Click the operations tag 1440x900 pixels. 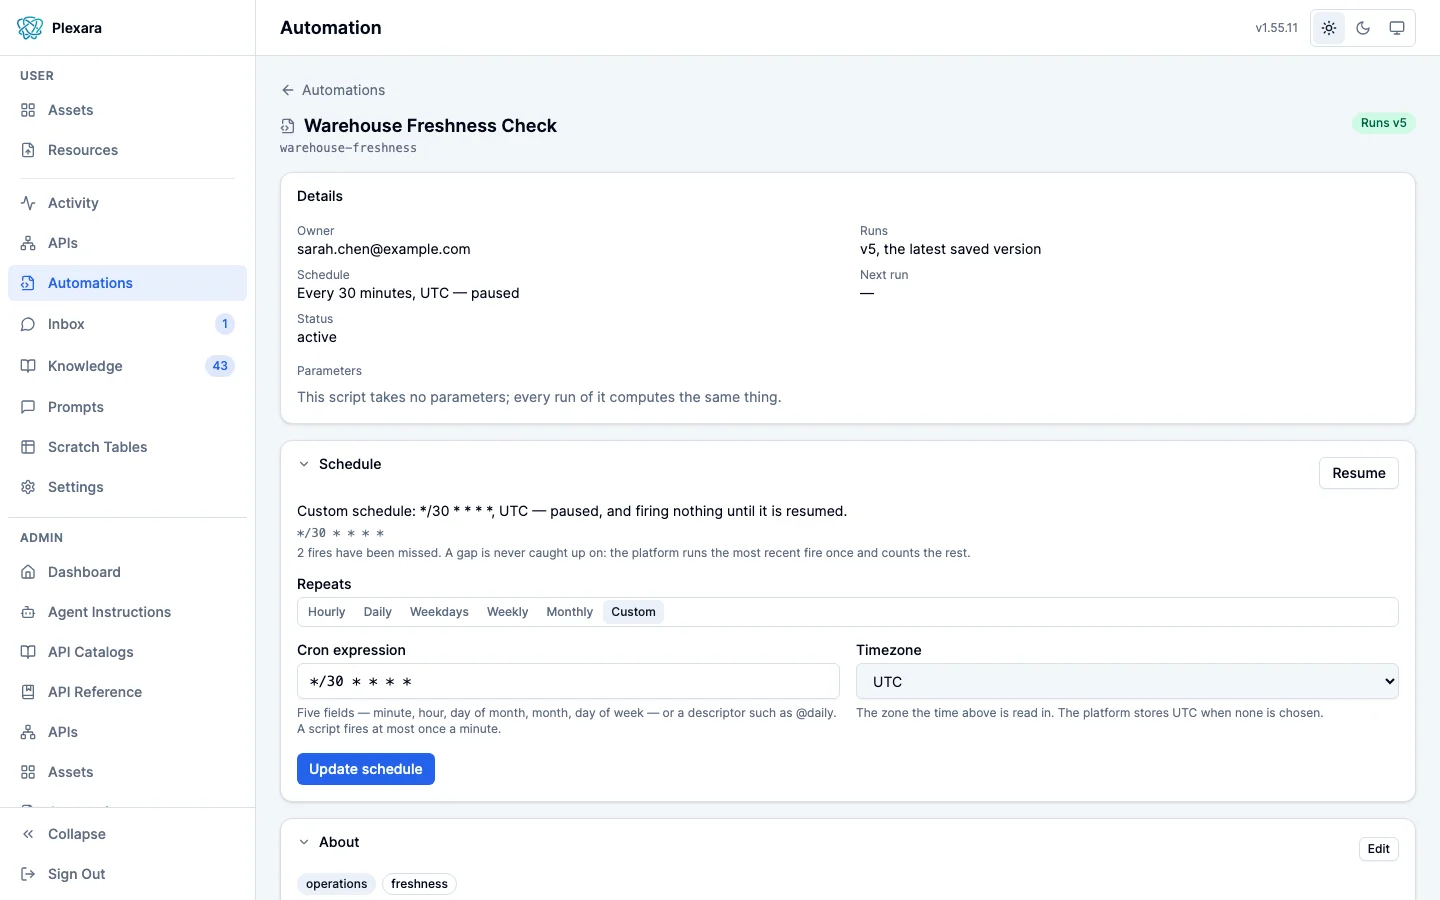tap(337, 884)
